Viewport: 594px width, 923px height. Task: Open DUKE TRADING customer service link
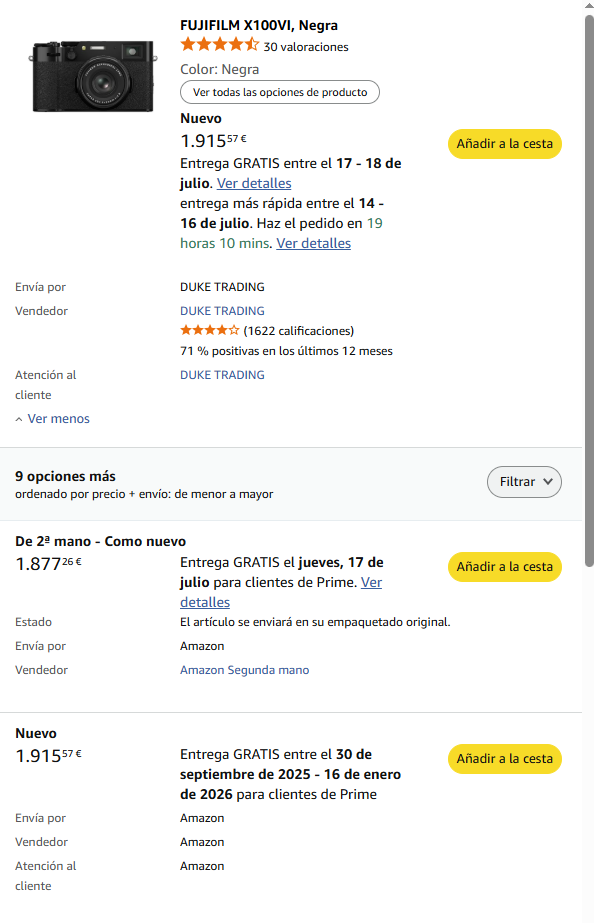tap(223, 375)
